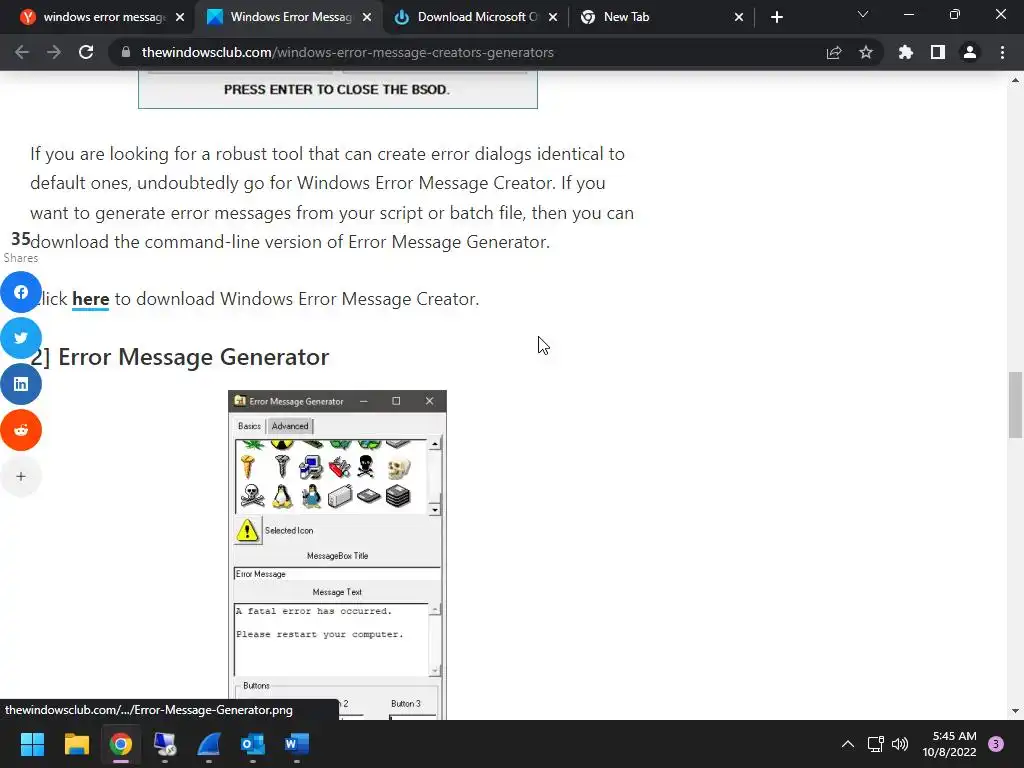Reload the current page
The height and width of the screenshot is (768, 1024).
86,52
